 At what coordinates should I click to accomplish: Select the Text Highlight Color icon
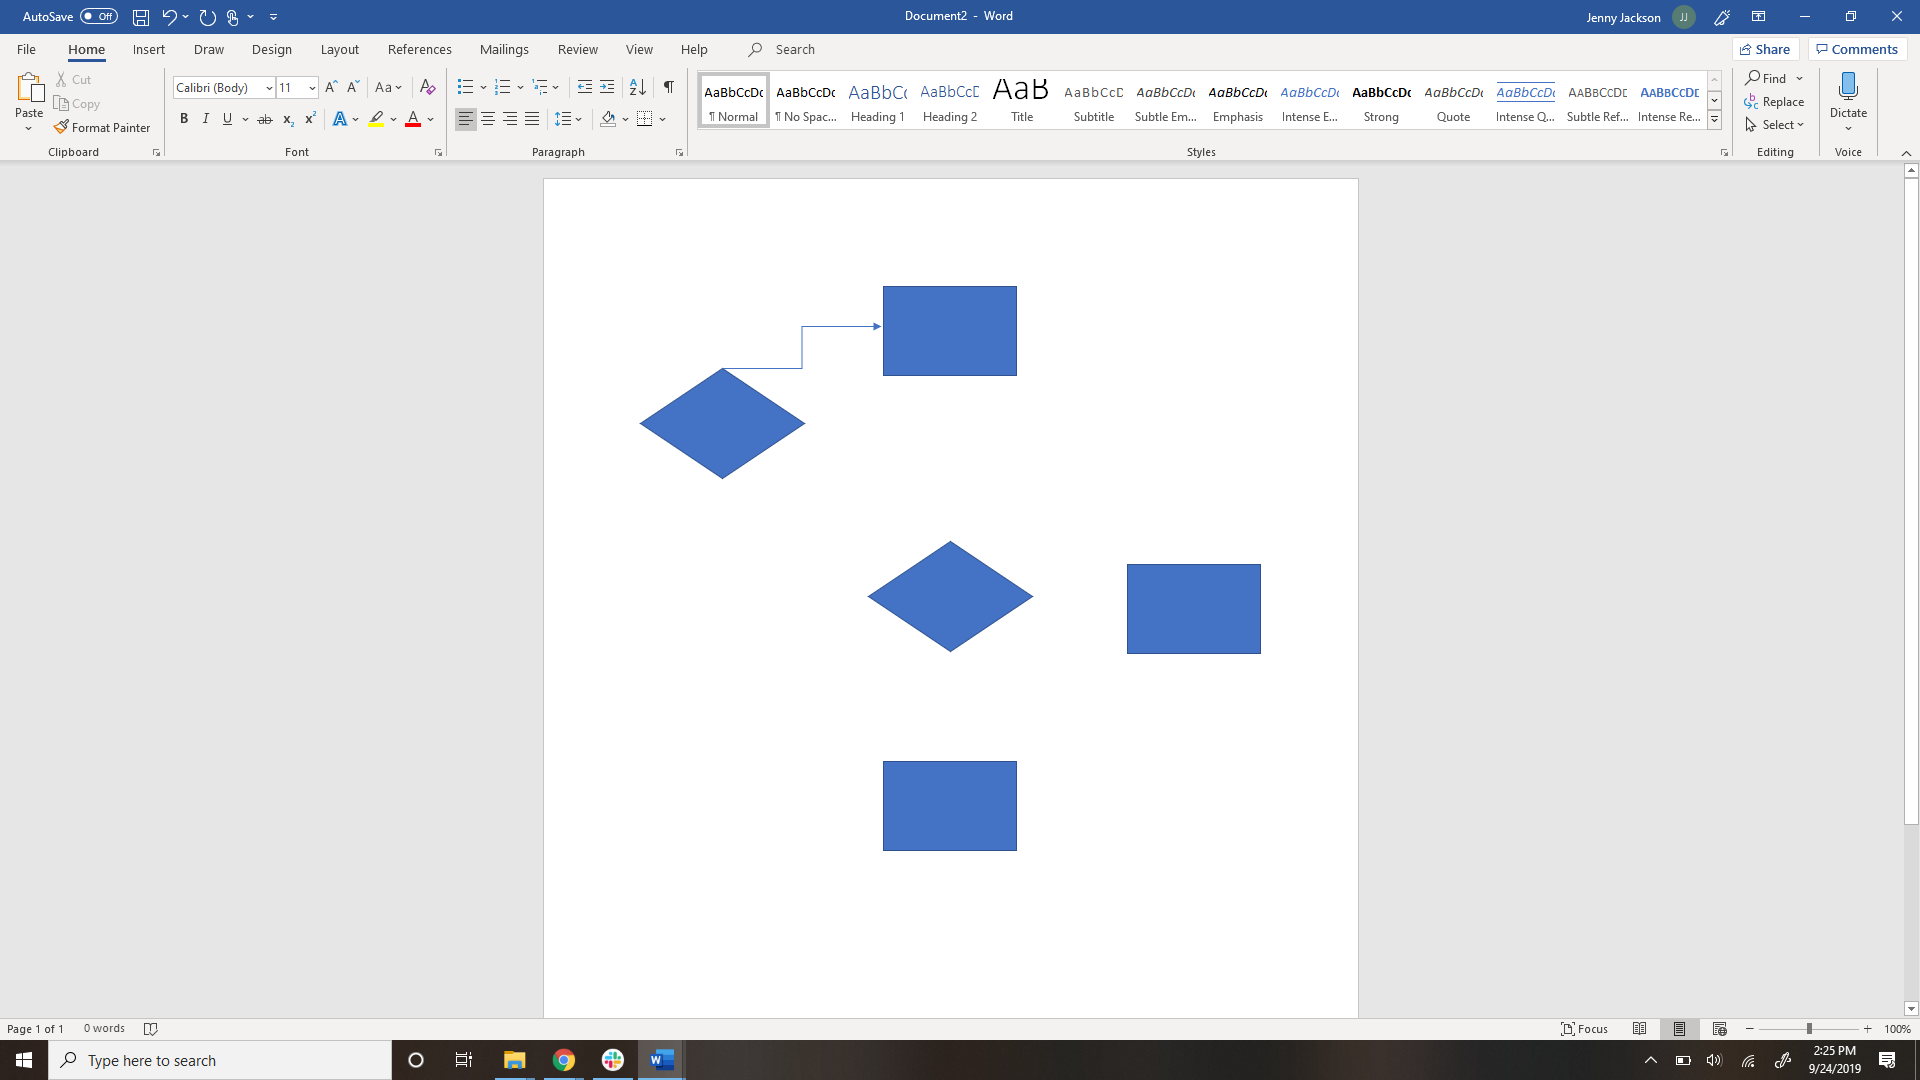tap(375, 120)
